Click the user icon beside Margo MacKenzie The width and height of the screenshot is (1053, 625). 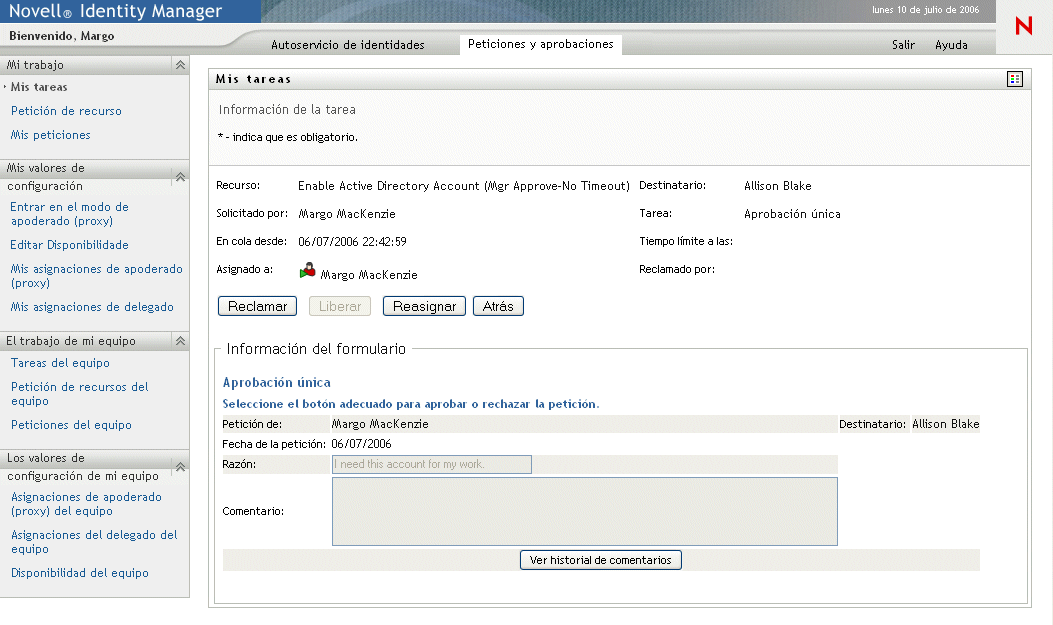click(308, 271)
